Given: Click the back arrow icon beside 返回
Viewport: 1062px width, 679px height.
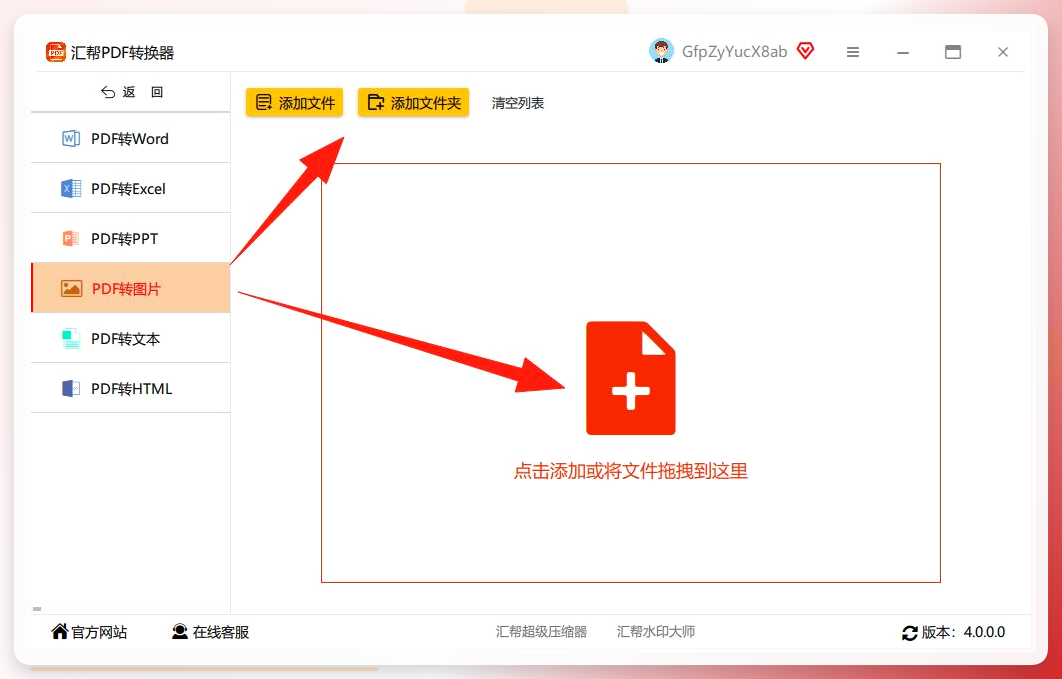Looking at the screenshot, I should click(108, 92).
